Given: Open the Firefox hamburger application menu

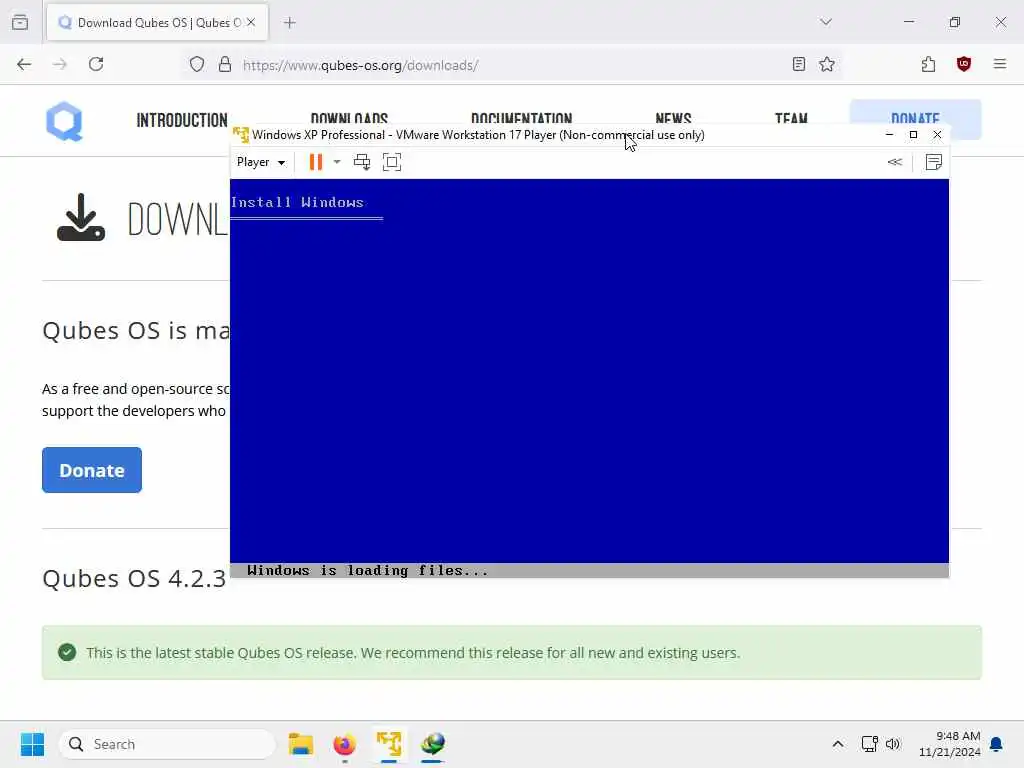Looking at the screenshot, I should coord(1000,64).
